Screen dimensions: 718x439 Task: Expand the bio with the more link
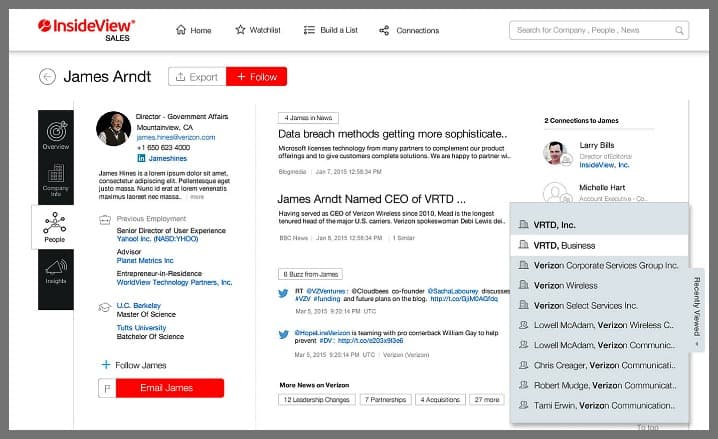point(197,197)
